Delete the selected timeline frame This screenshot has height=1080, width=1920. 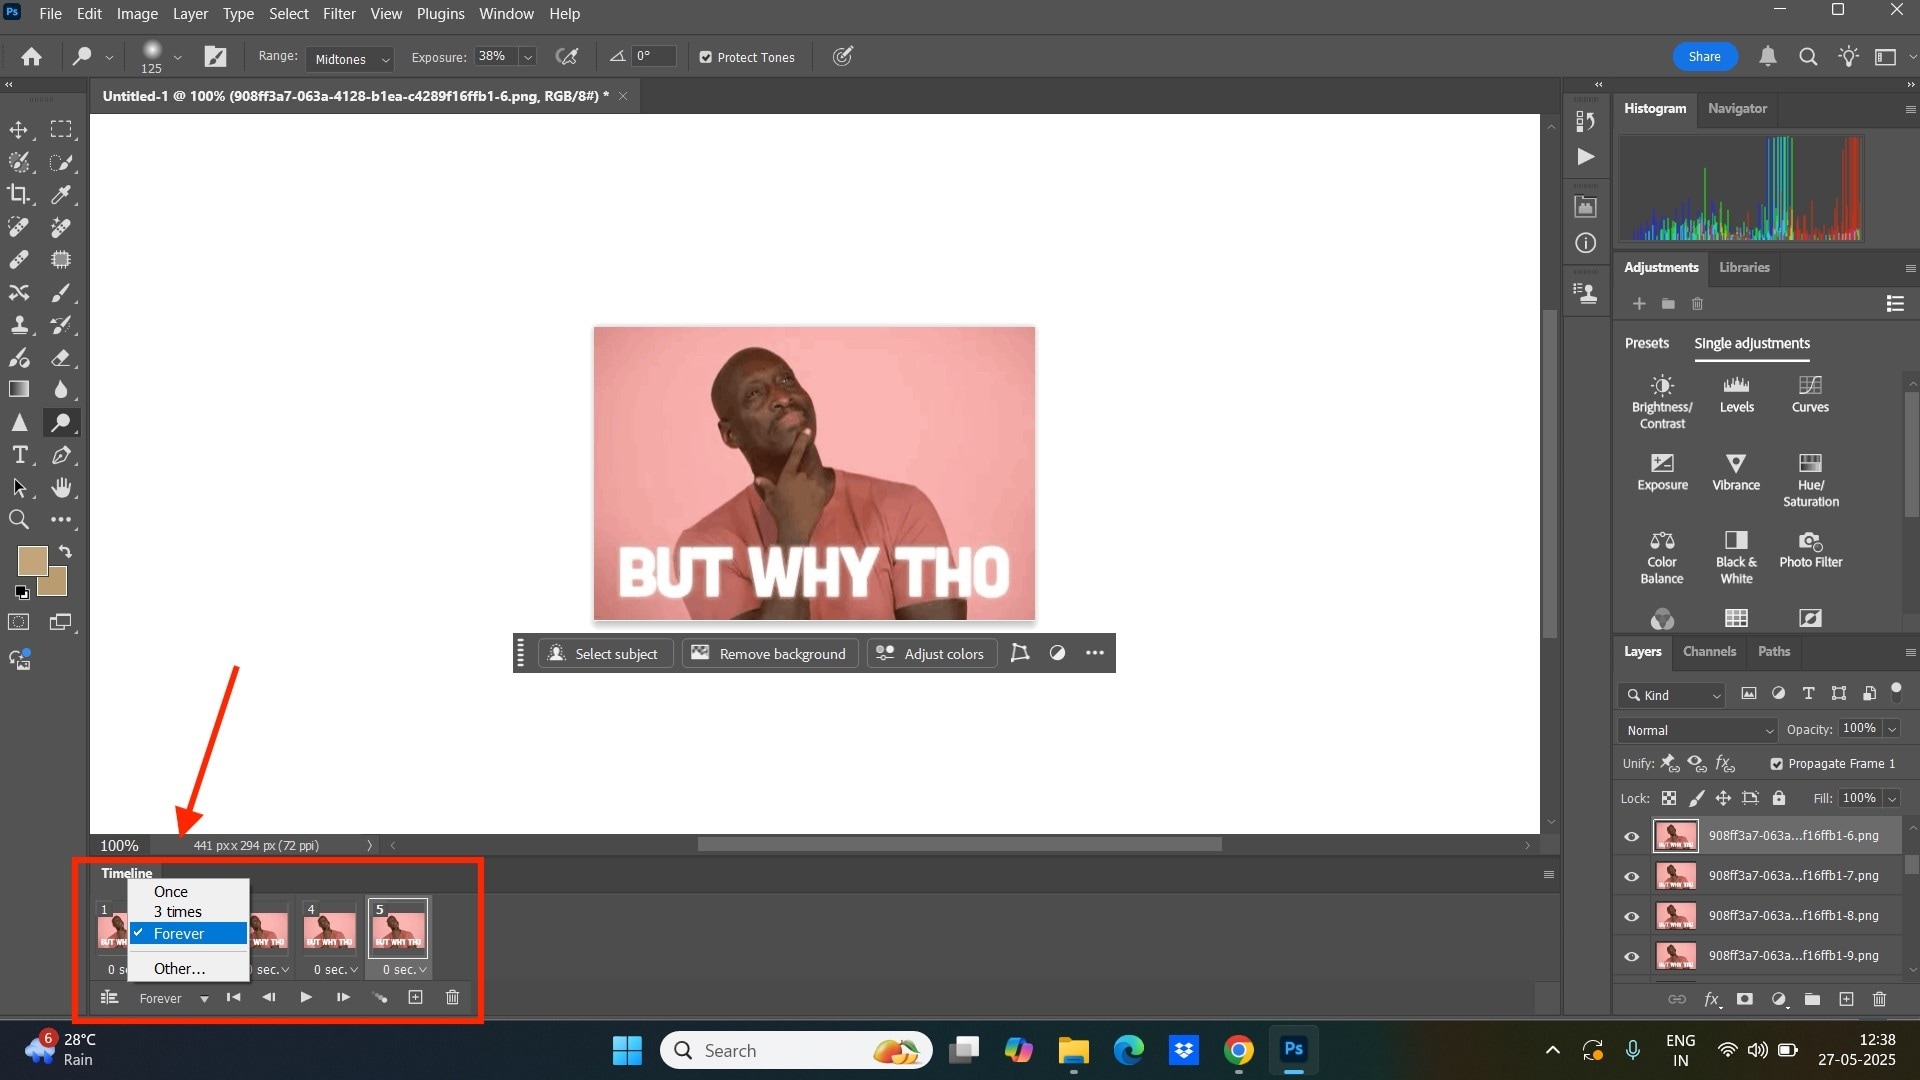click(452, 997)
